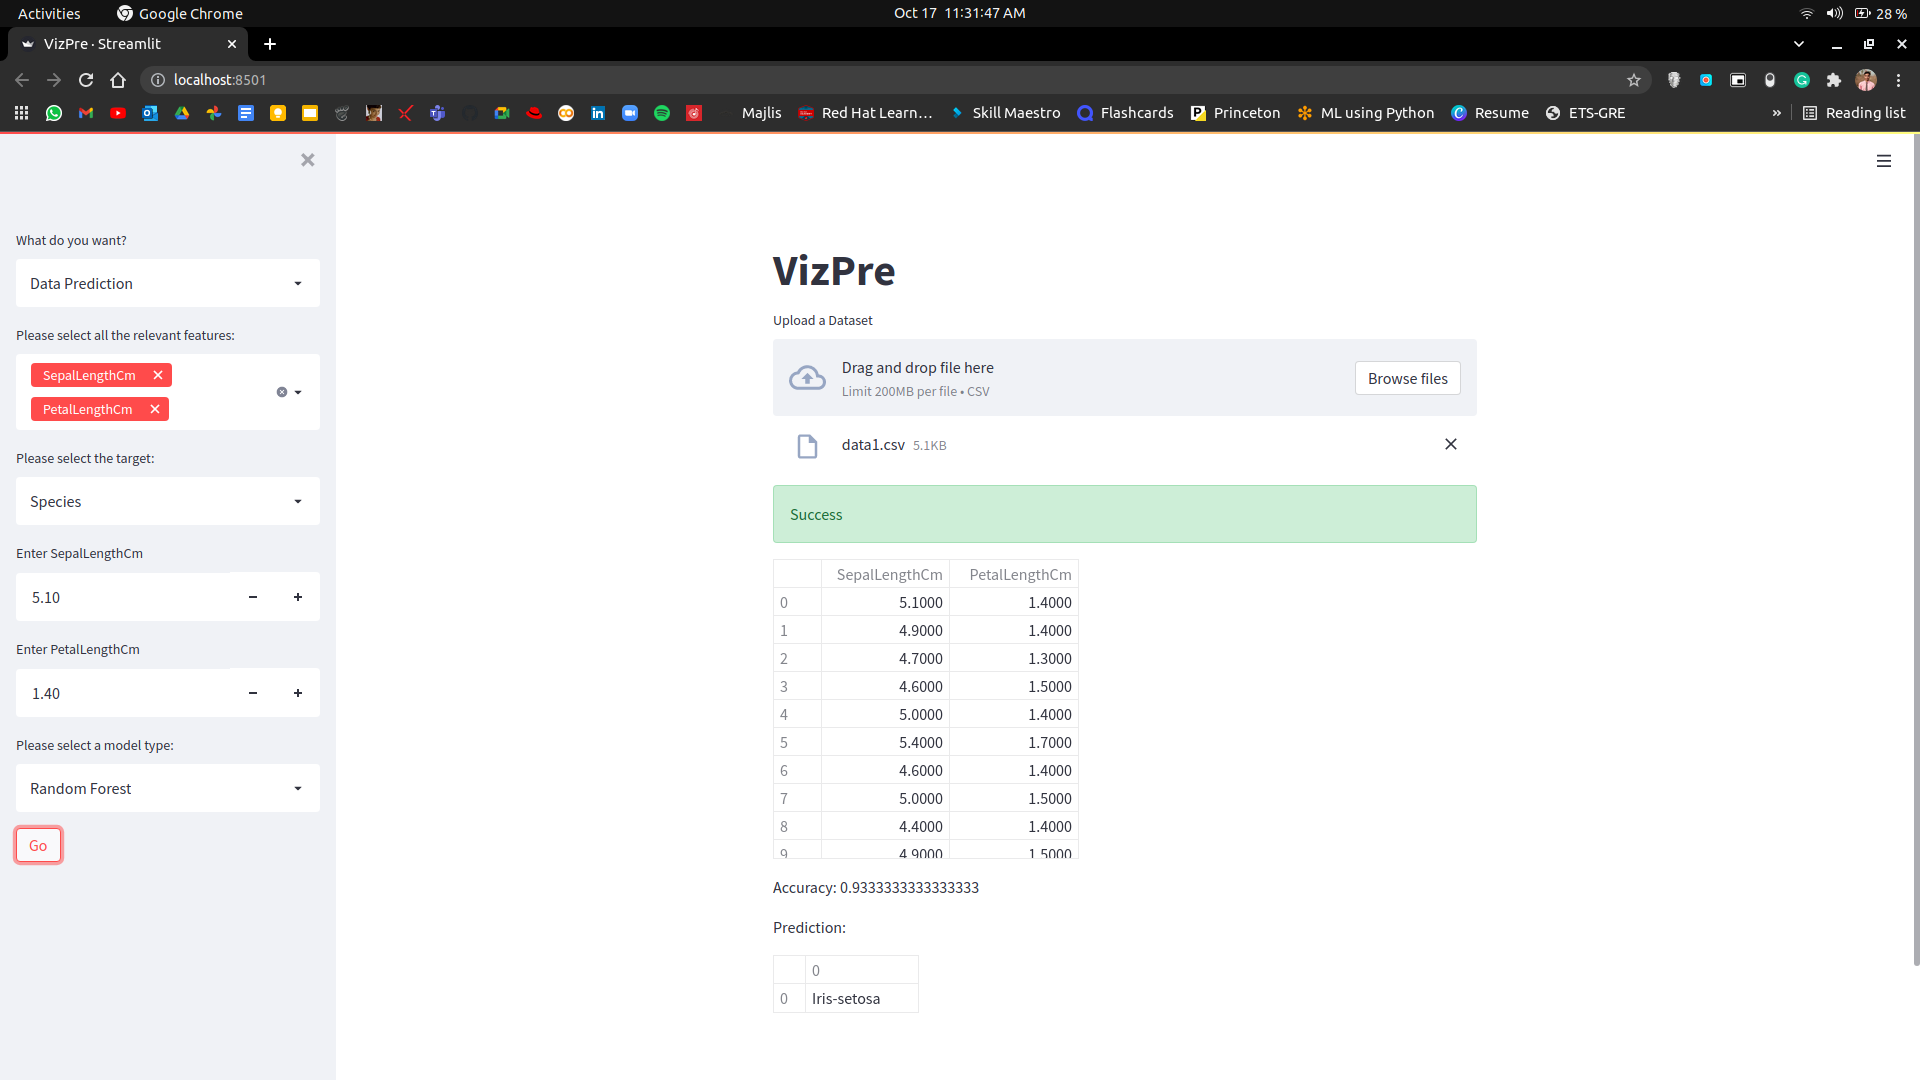1920x1080 pixels.
Task: Open the Streamlit hamburger menu
Action: coord(1883,161)
